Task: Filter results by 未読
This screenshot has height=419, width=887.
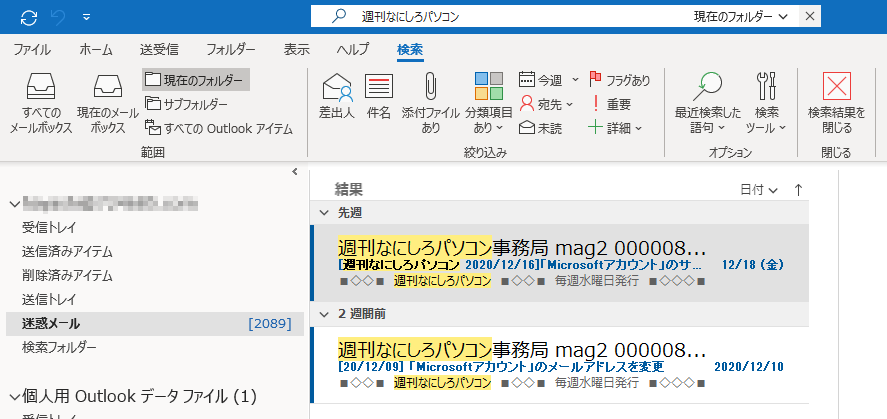Action: coord(541,129)
